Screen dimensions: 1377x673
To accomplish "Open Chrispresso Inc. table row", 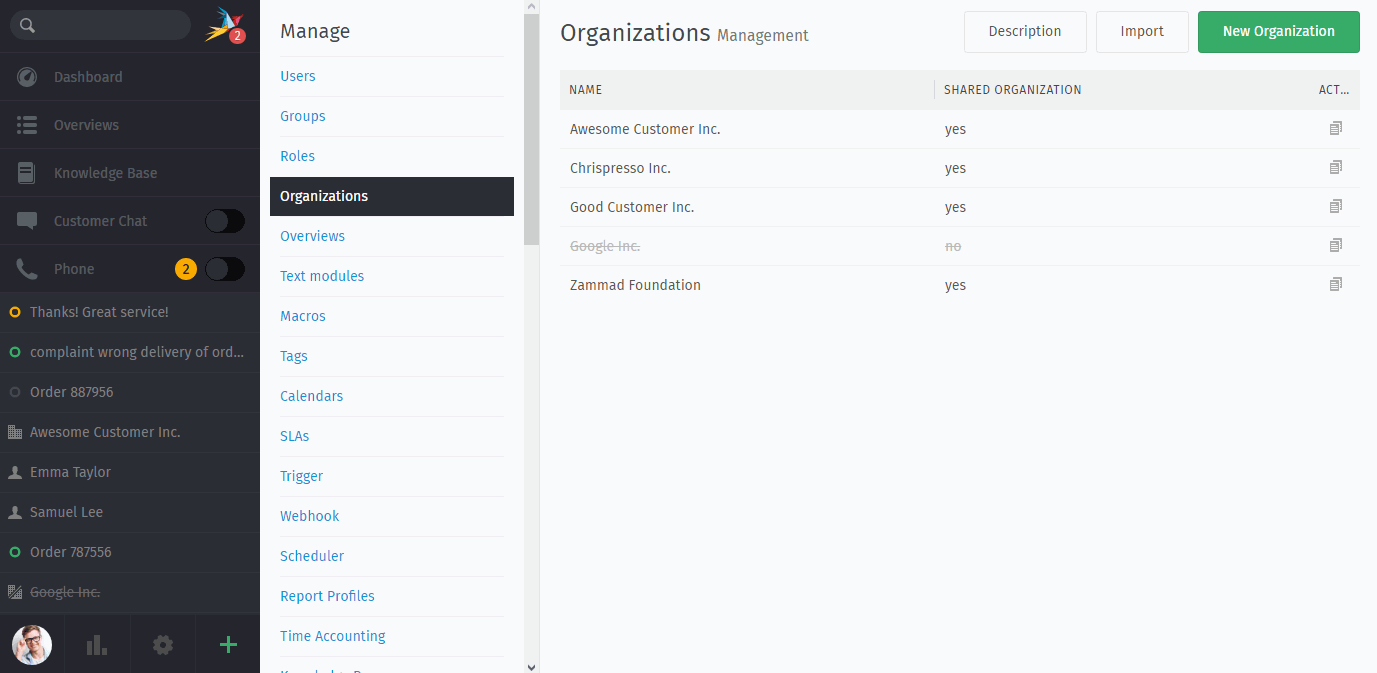I will pyautogui.click(x=960, y=168).
